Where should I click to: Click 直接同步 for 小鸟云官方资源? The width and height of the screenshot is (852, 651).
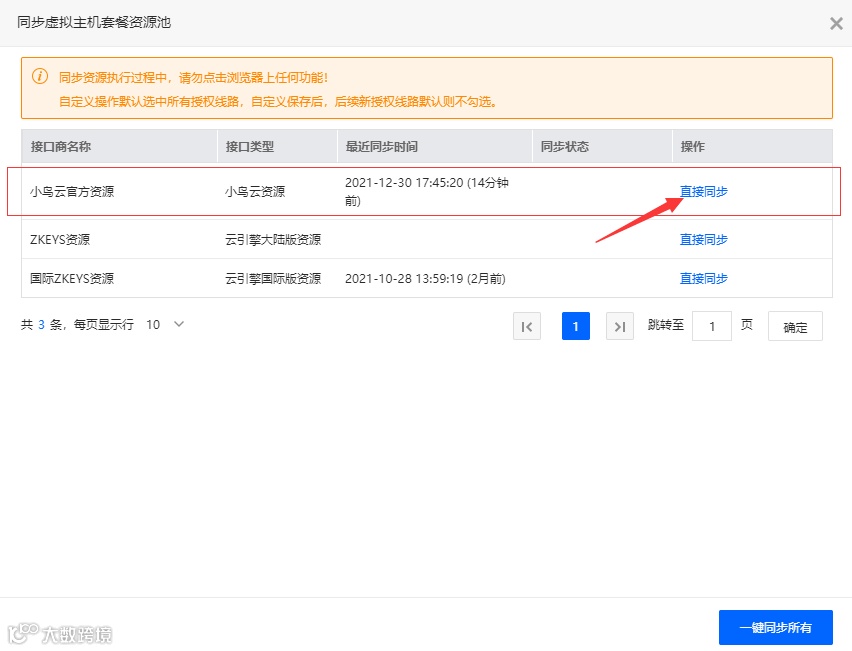pyautogui.click(x=703, y=191)
